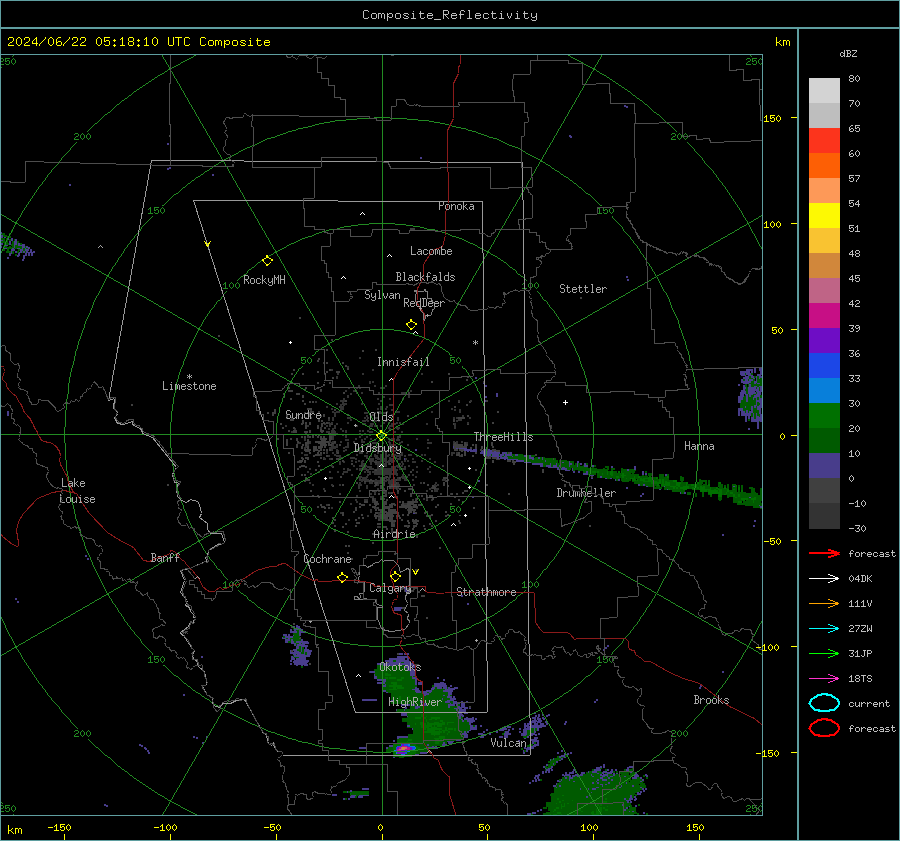This screenshot has height=841, width=900.
Task: Click the yellow diamond marker below RedDeer
Action: pos(411,325)
